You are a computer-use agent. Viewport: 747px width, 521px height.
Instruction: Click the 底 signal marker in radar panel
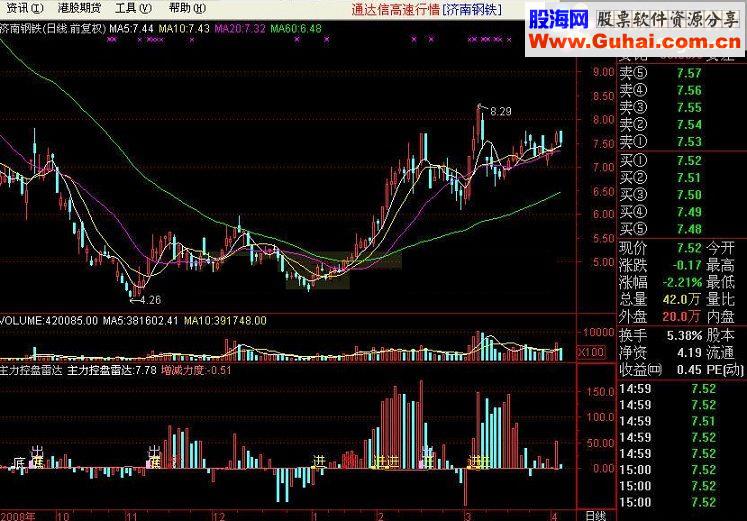tap(19, 462)
